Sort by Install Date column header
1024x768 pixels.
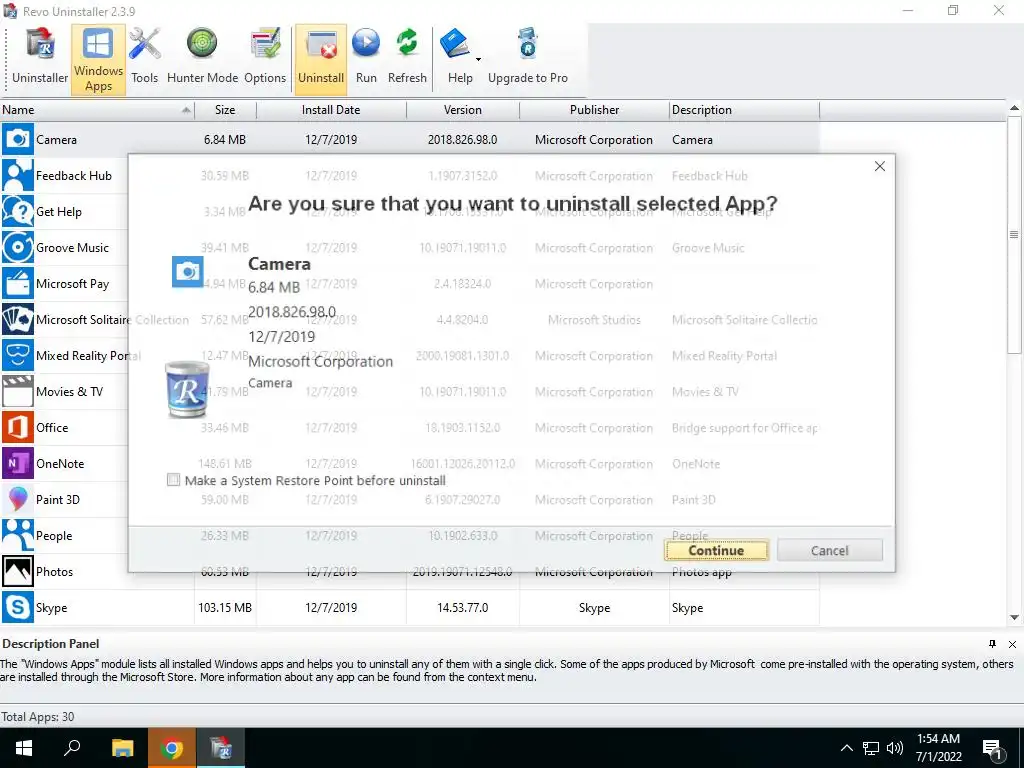[x=331, y=110]
